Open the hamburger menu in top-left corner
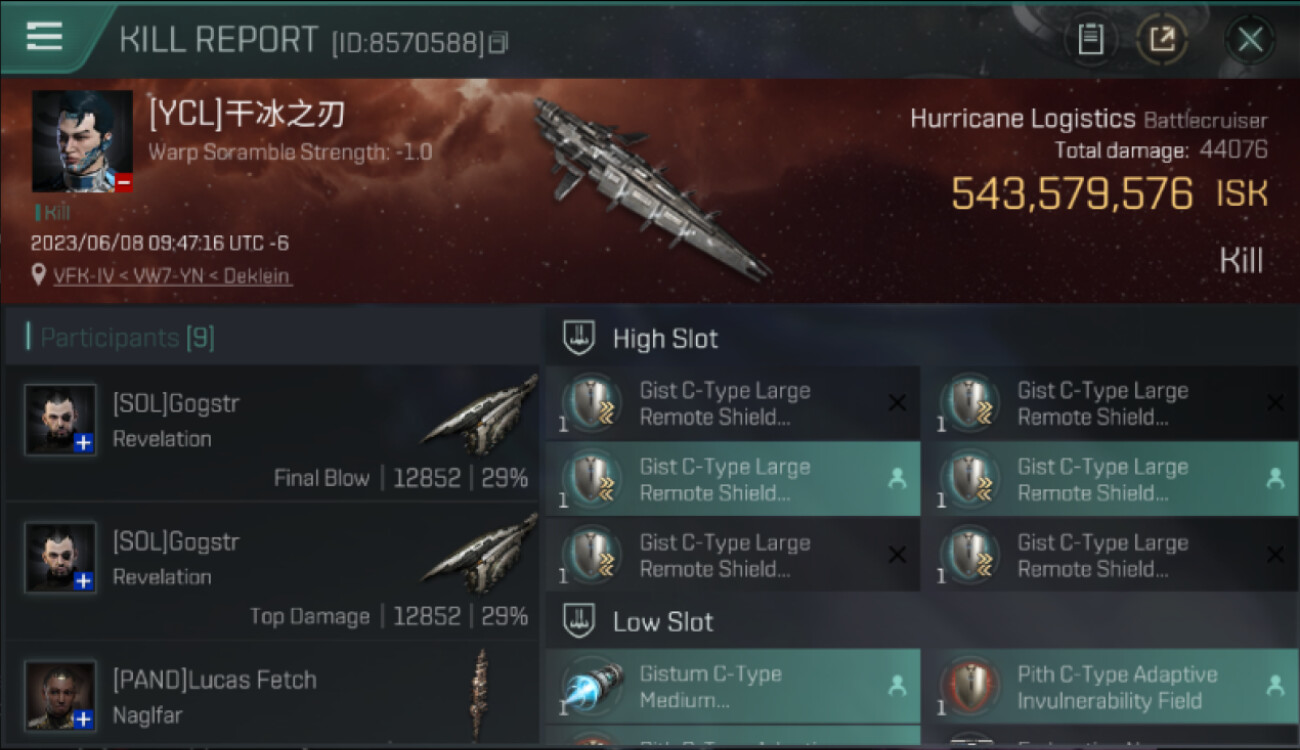Screen dimensions: 1300x750 [44, 37]
